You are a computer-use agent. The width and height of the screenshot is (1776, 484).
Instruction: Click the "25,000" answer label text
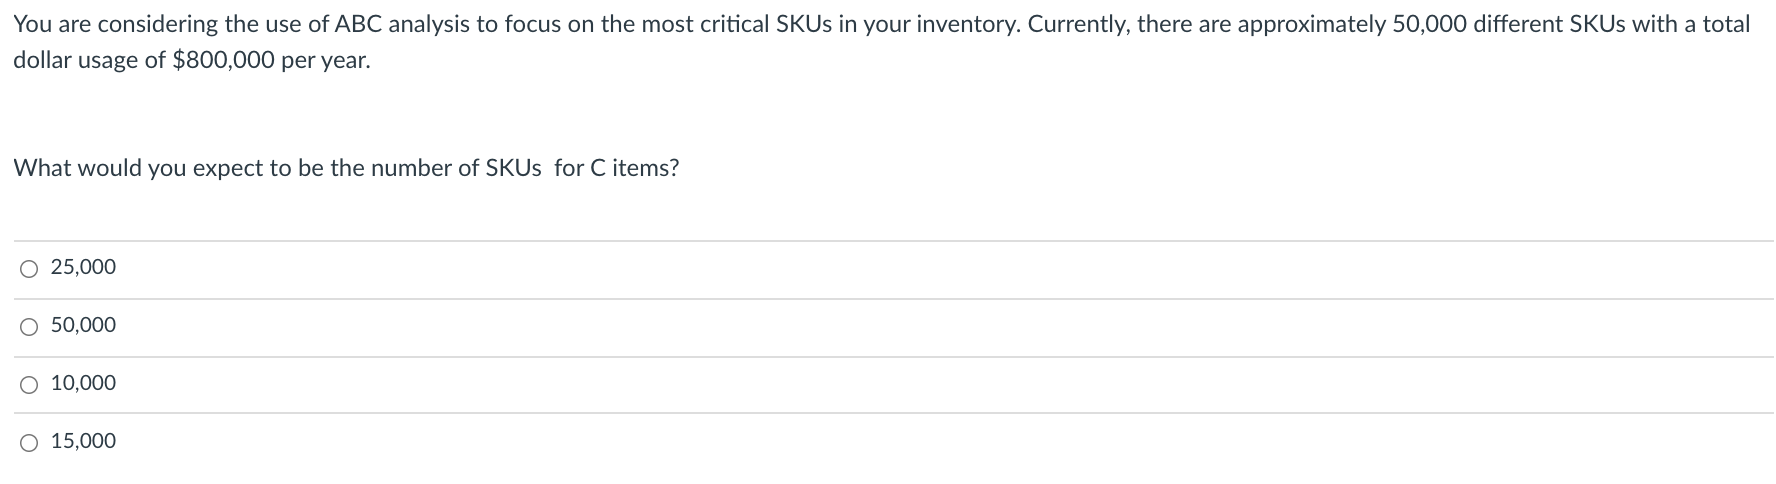(x=83, y=267)
